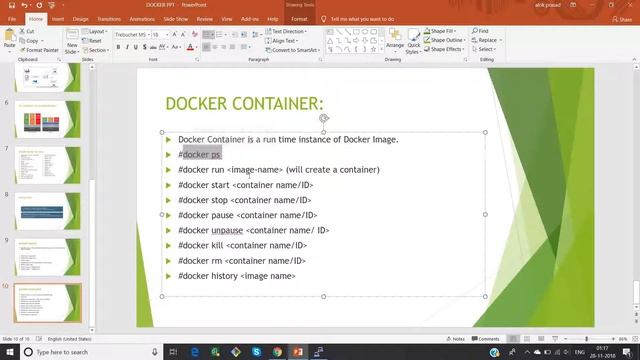Open Chrome from the taskbar

coord(277,352)
